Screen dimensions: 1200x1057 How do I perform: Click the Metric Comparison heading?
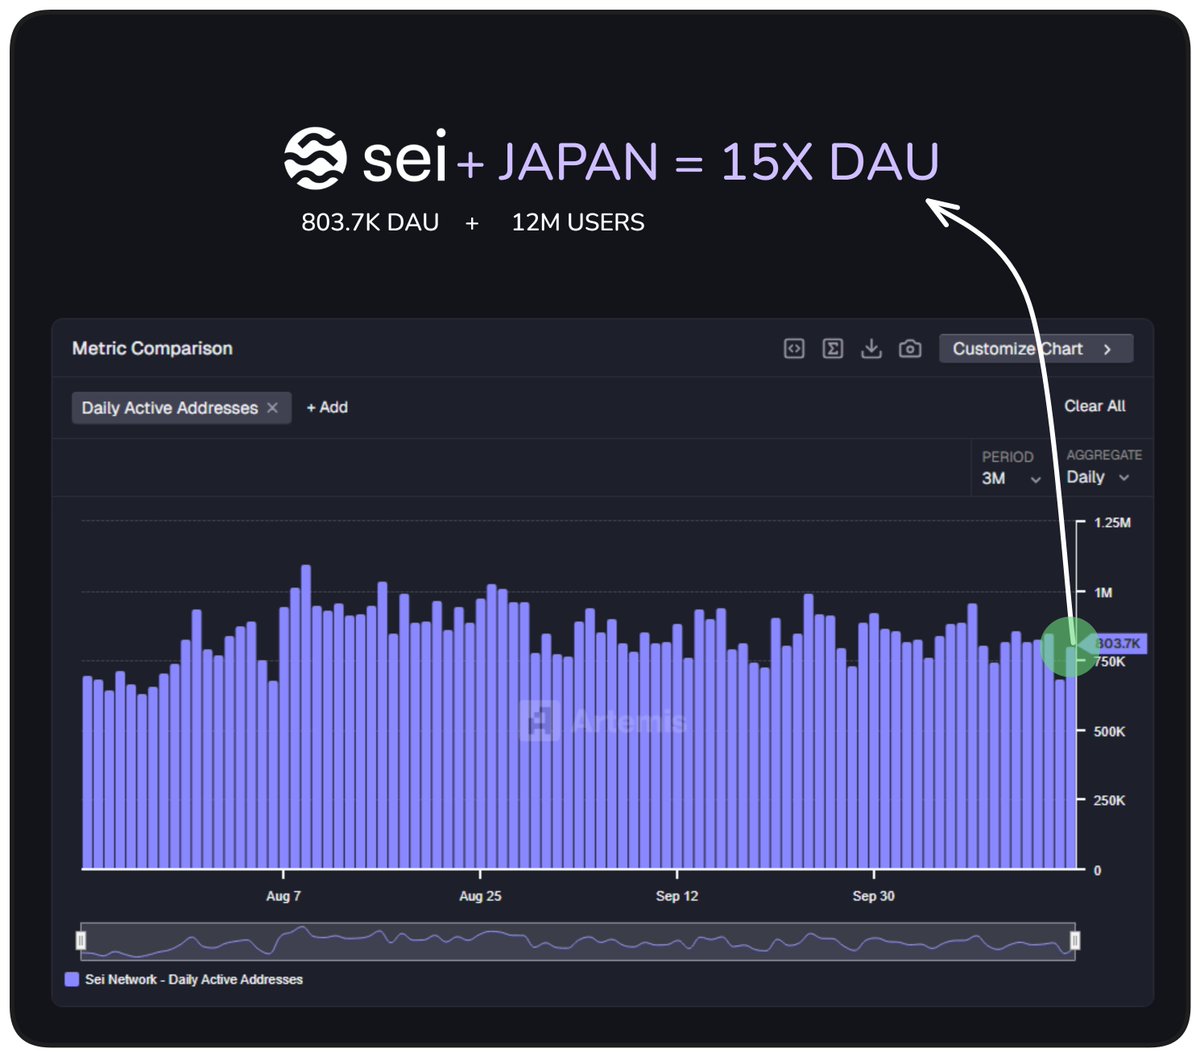(152, 349)
